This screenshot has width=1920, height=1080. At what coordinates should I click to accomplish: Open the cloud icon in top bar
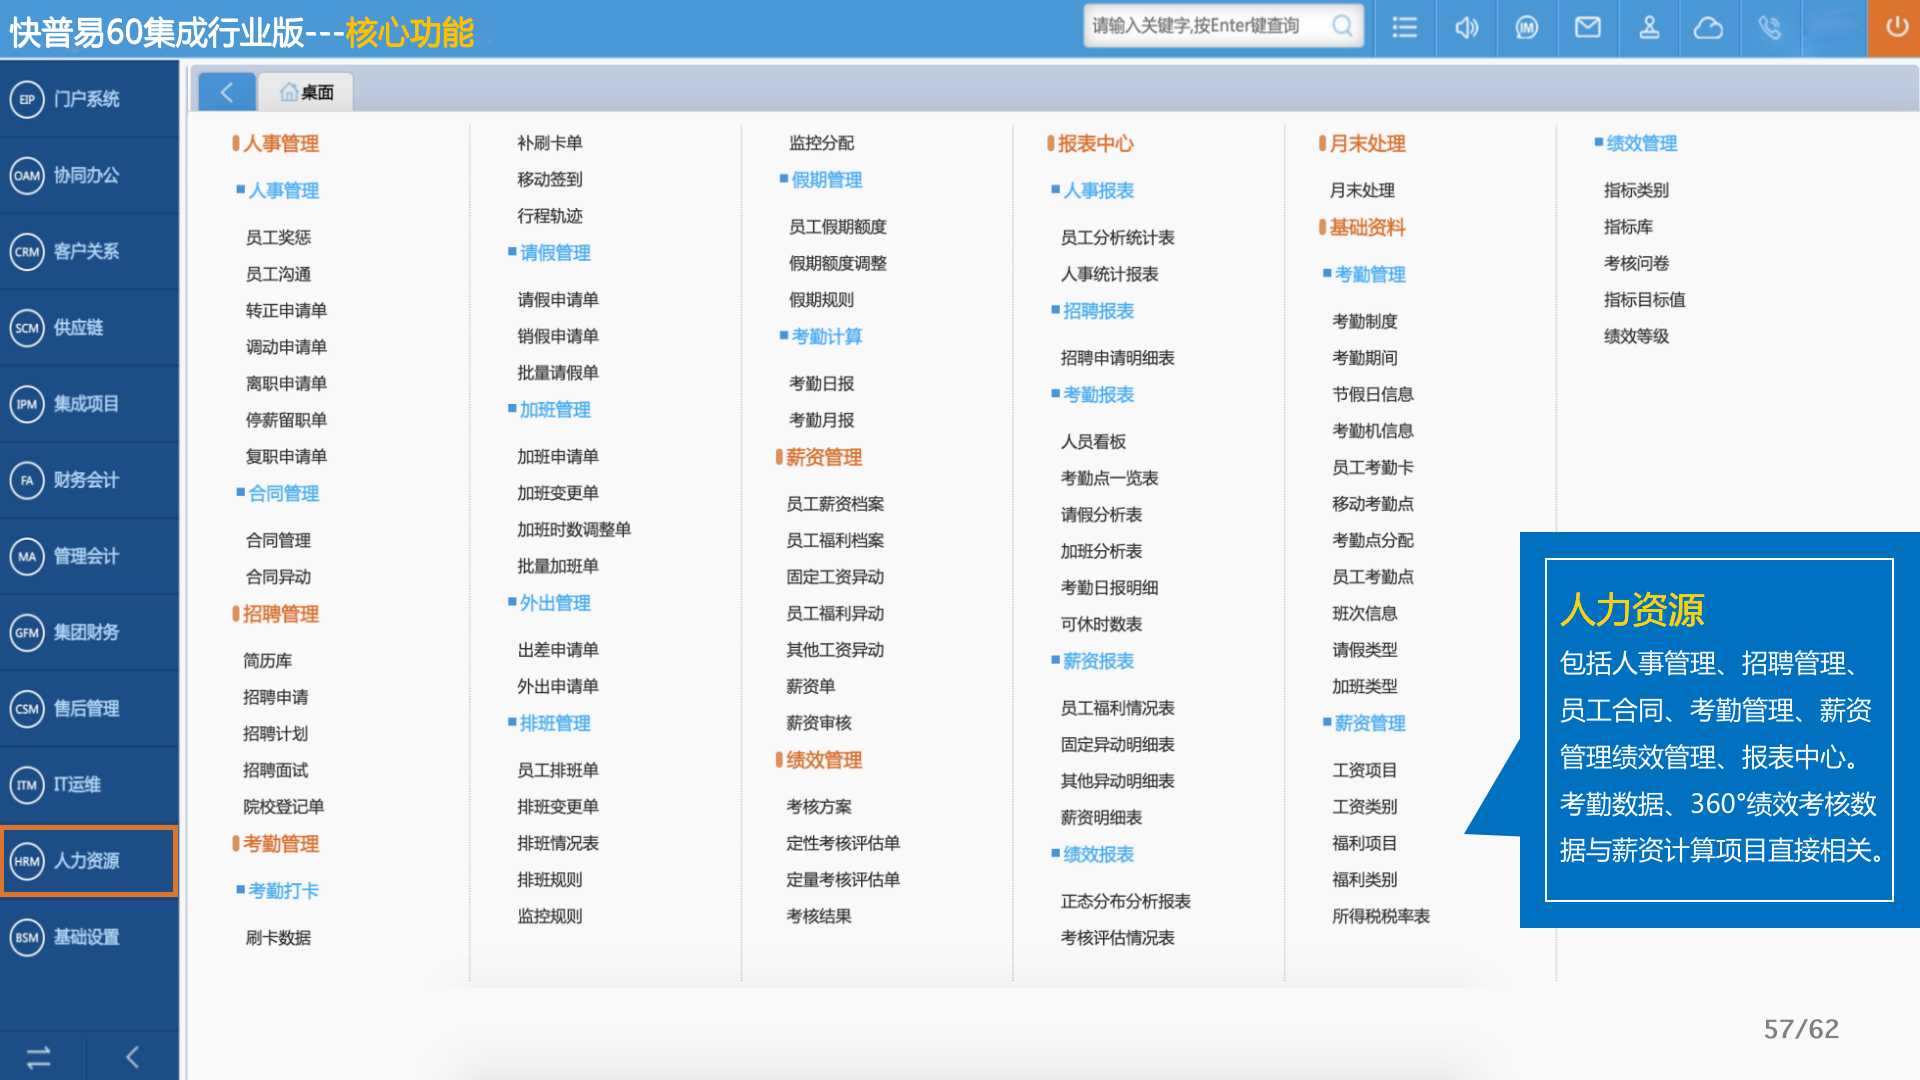[1708, 27]
